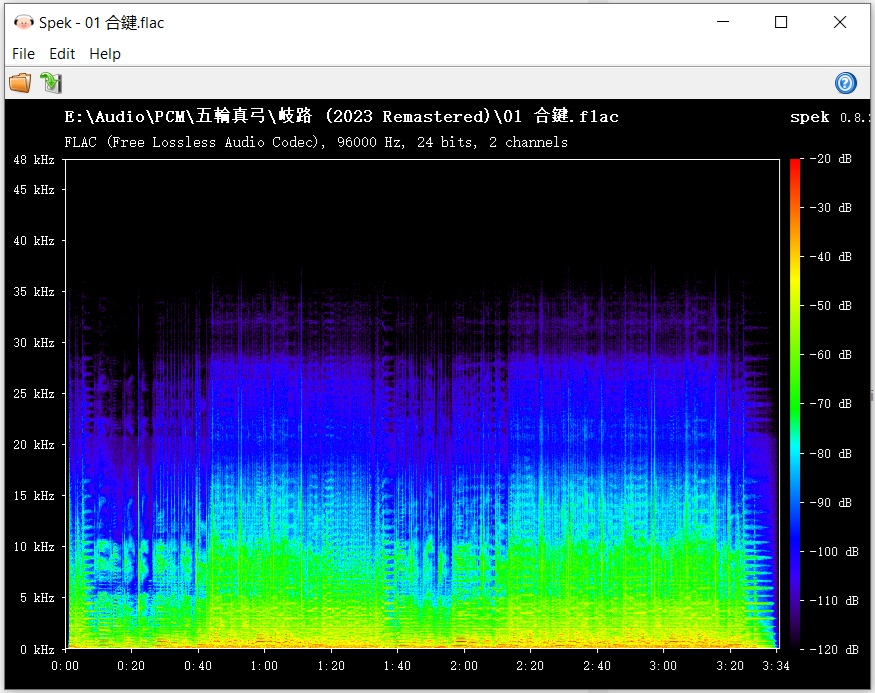Click the -30 dB scale label

830,208
